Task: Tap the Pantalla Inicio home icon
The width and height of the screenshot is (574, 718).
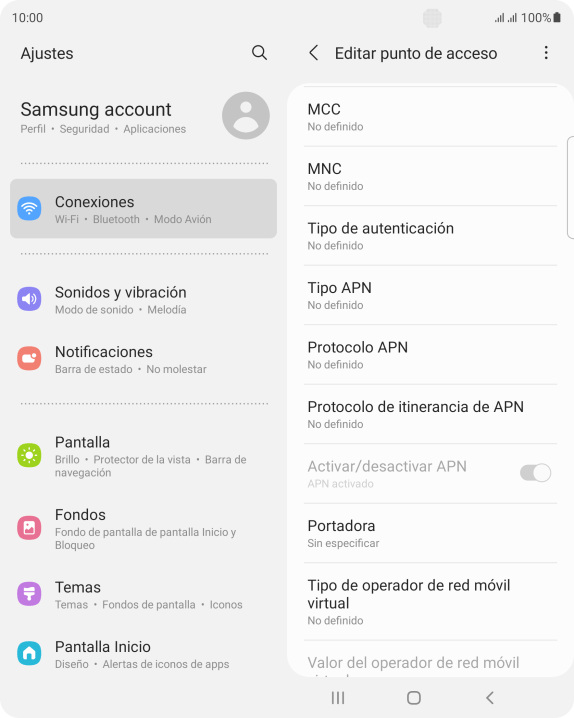Action: 29,653
